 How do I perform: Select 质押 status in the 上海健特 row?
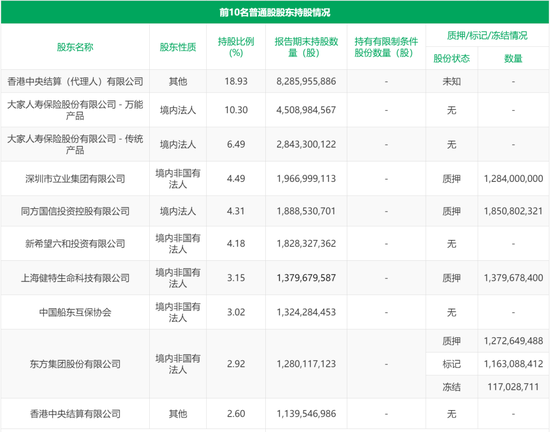(x=451, y=278)
